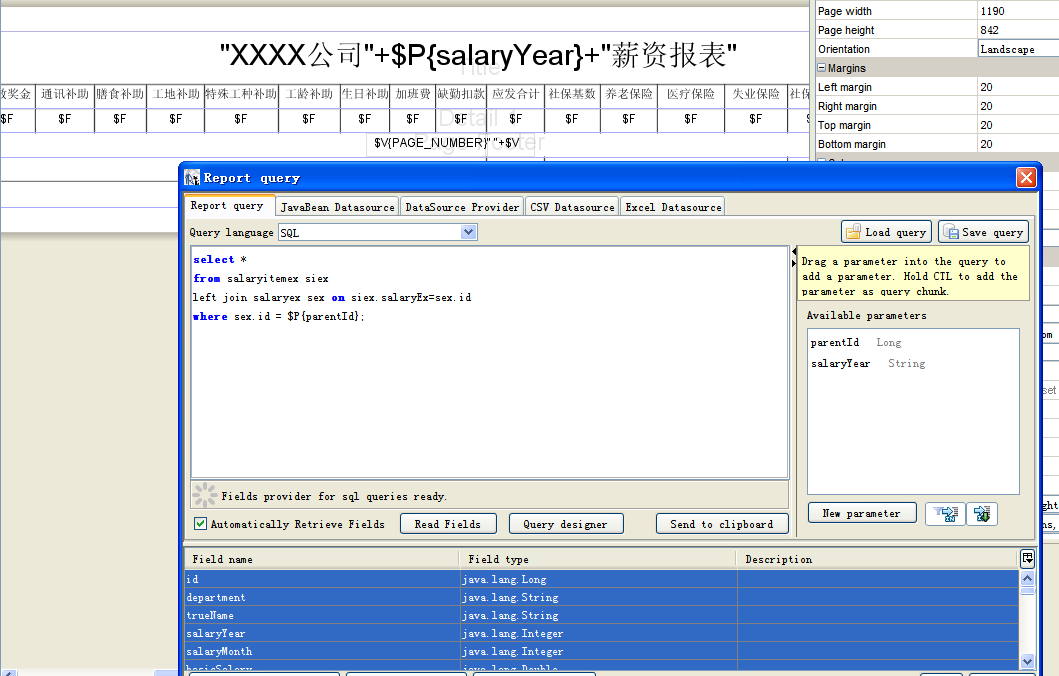The width and height of the screenshot is (1059, 676).
Task: Open the Query designer
Action: 565,524
